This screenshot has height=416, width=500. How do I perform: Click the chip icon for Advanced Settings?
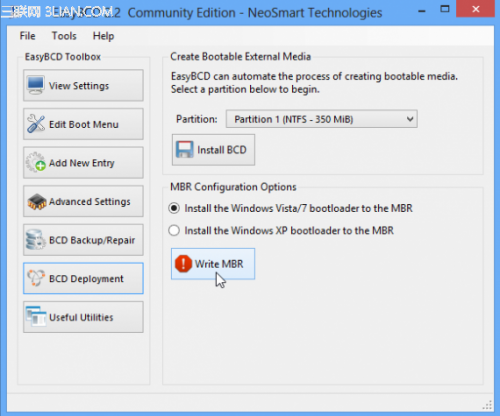click(37, 202)
